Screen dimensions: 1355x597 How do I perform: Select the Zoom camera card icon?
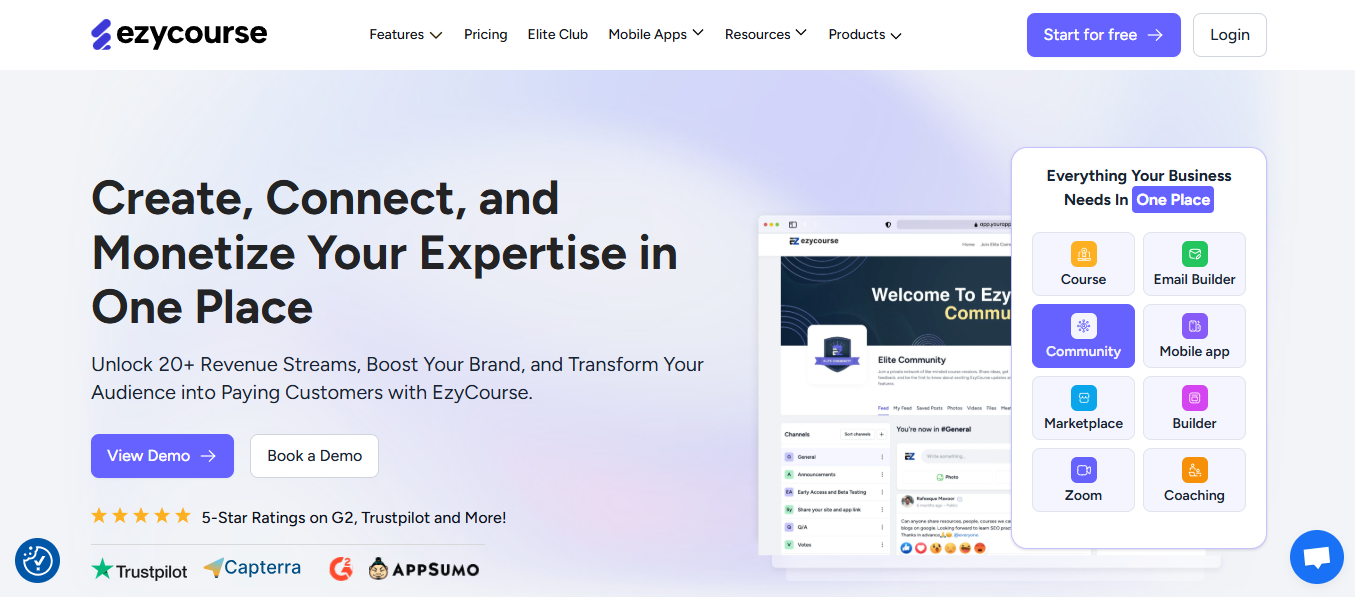(1083, 470)
